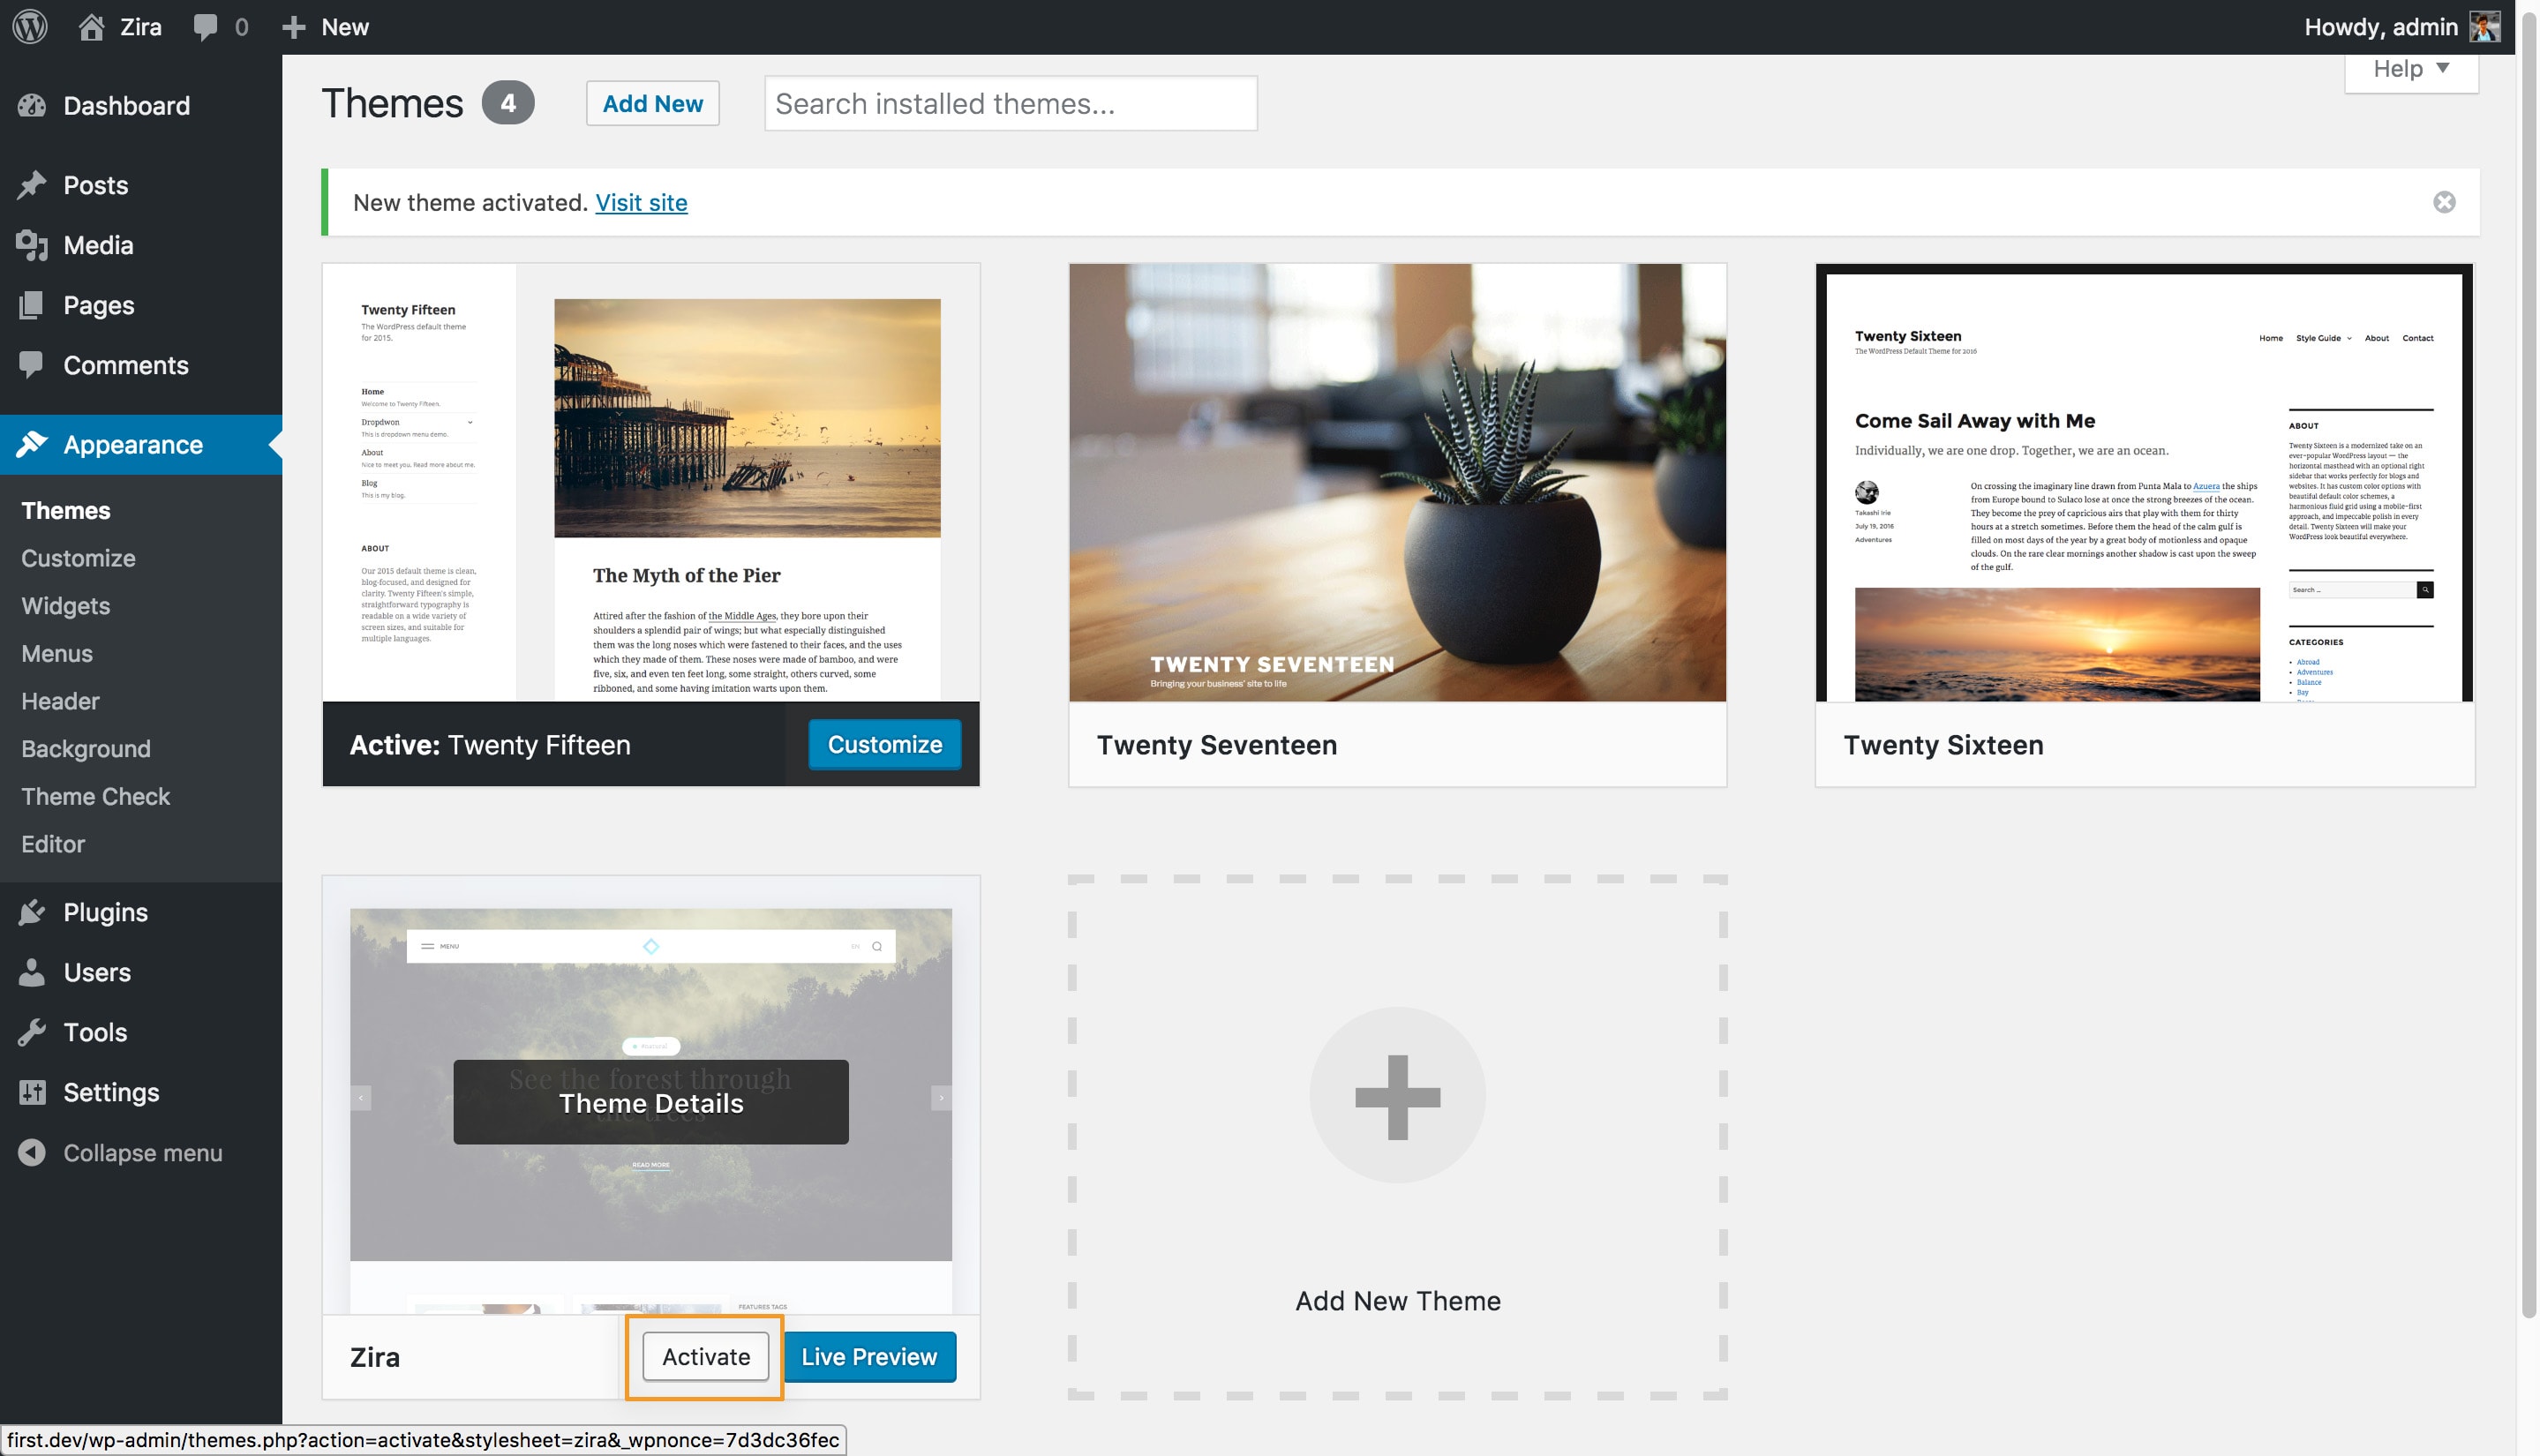
Task: Open the Appearance menu
Action: pos(141,445)
